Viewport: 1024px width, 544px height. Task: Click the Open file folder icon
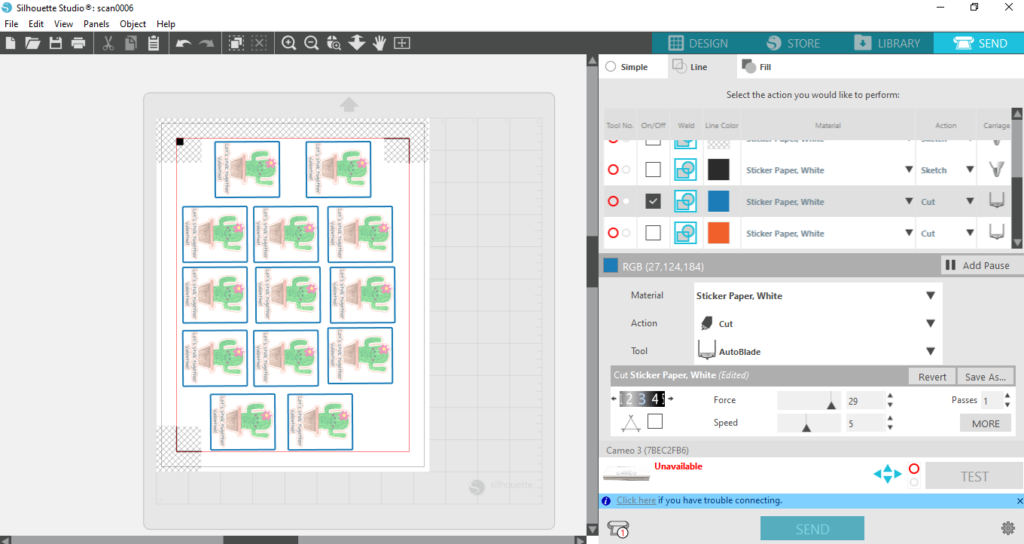(x=33, y=43)
